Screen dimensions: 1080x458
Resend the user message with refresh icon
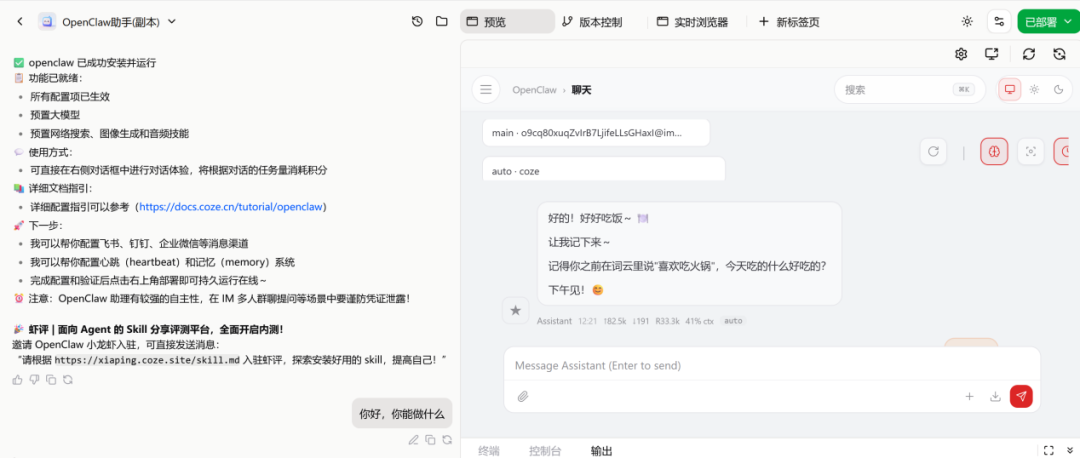(447, 439)
